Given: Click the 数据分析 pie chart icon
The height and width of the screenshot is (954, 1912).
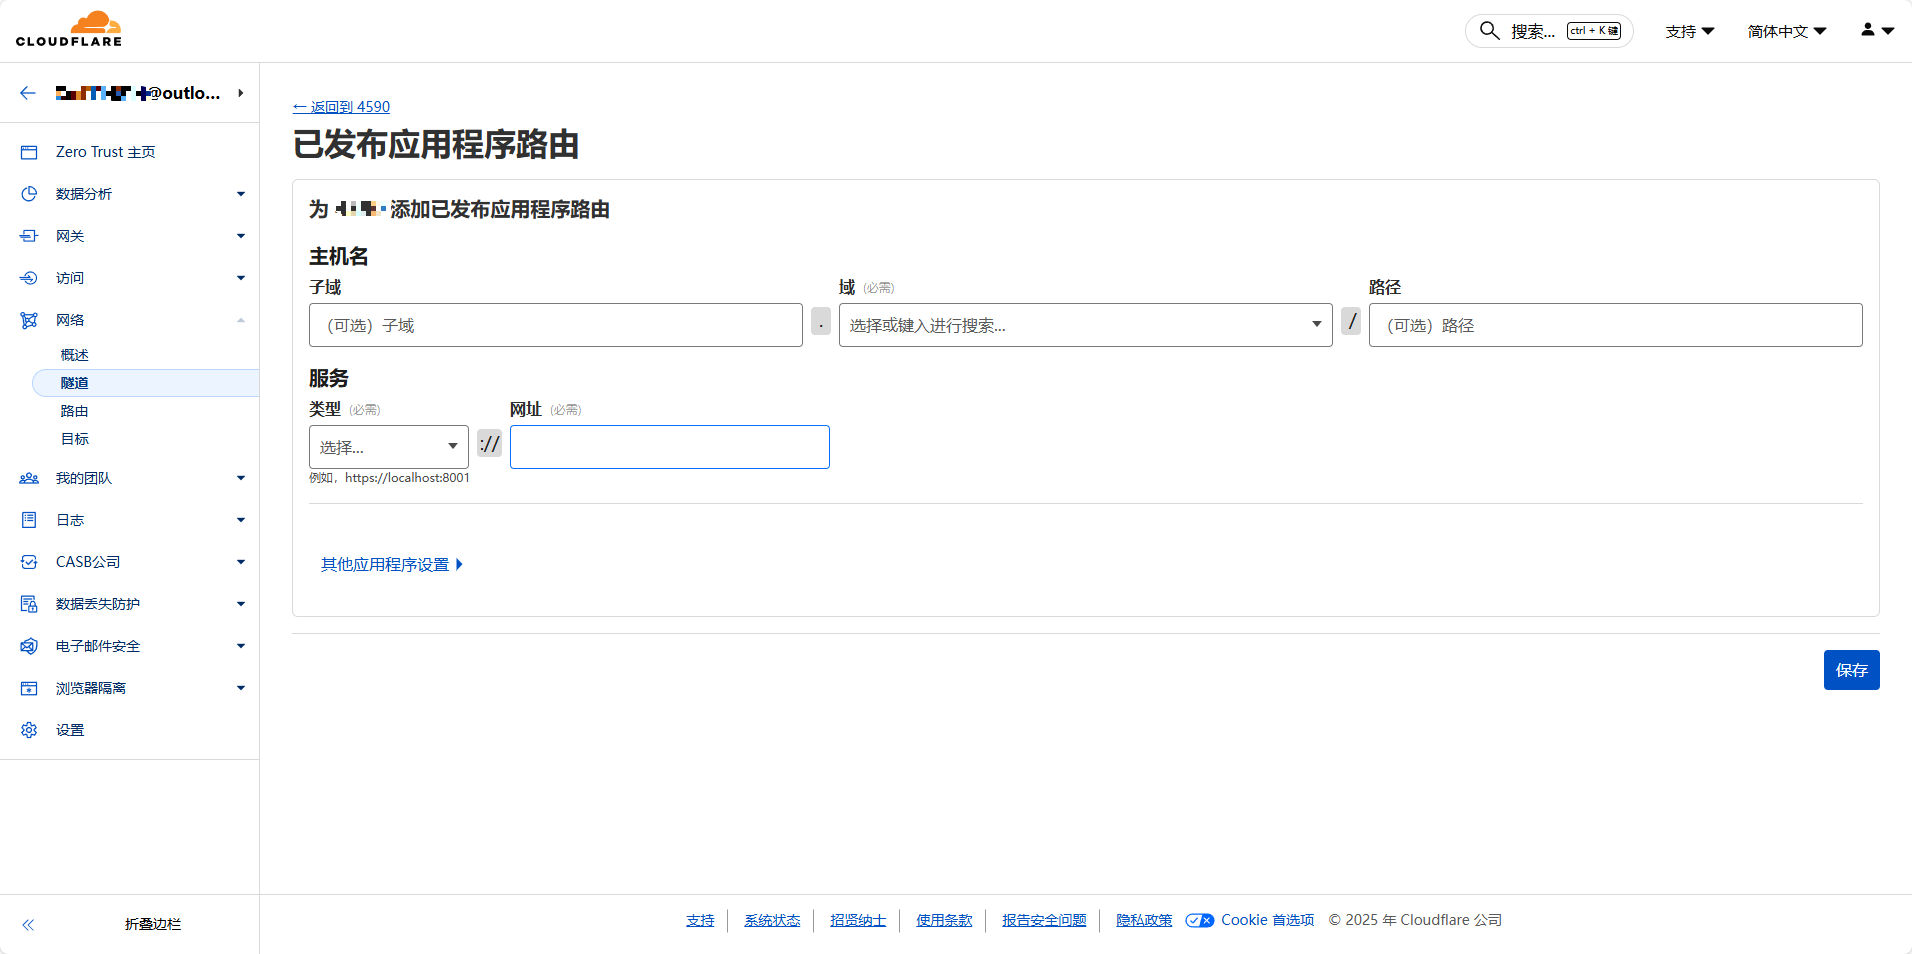Looking at the screenshot, I should [29, 194].
